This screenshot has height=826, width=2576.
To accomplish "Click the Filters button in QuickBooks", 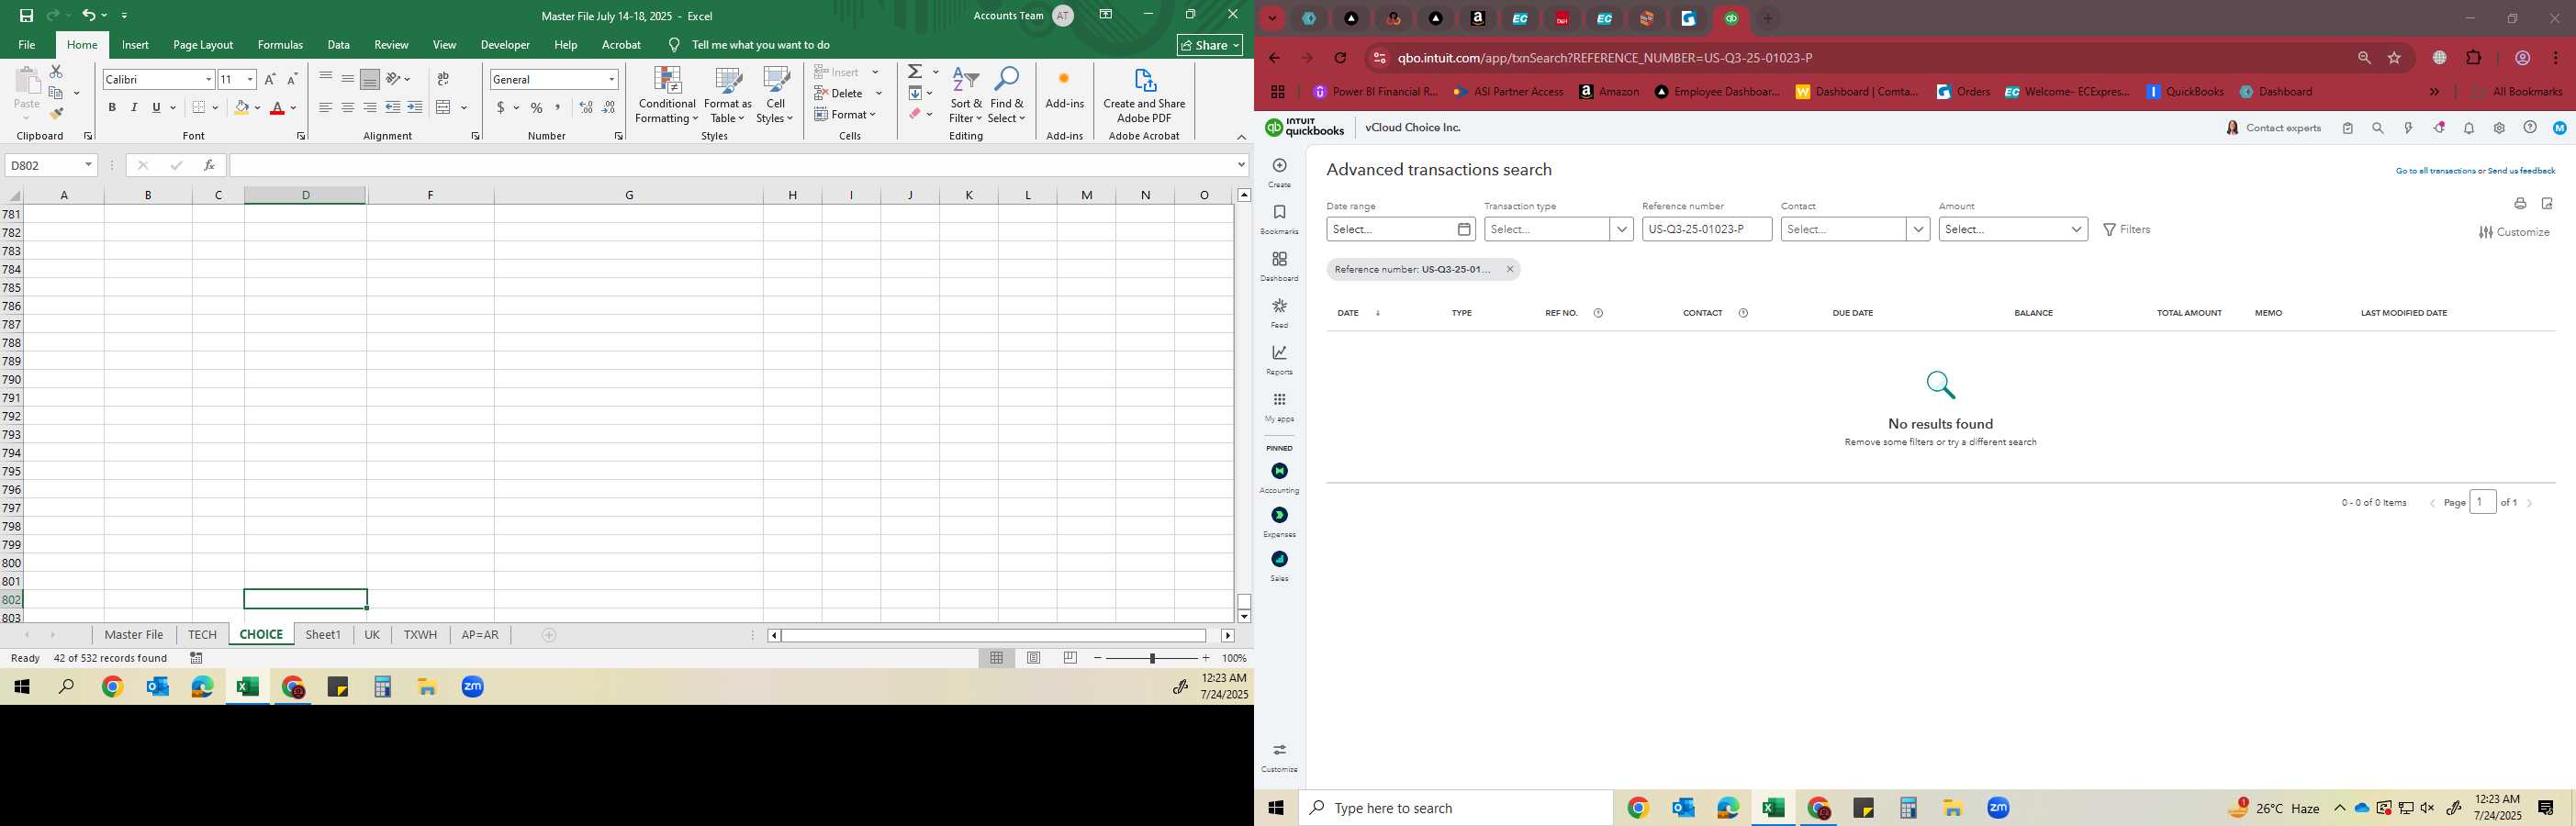I will click(2127, 230).
